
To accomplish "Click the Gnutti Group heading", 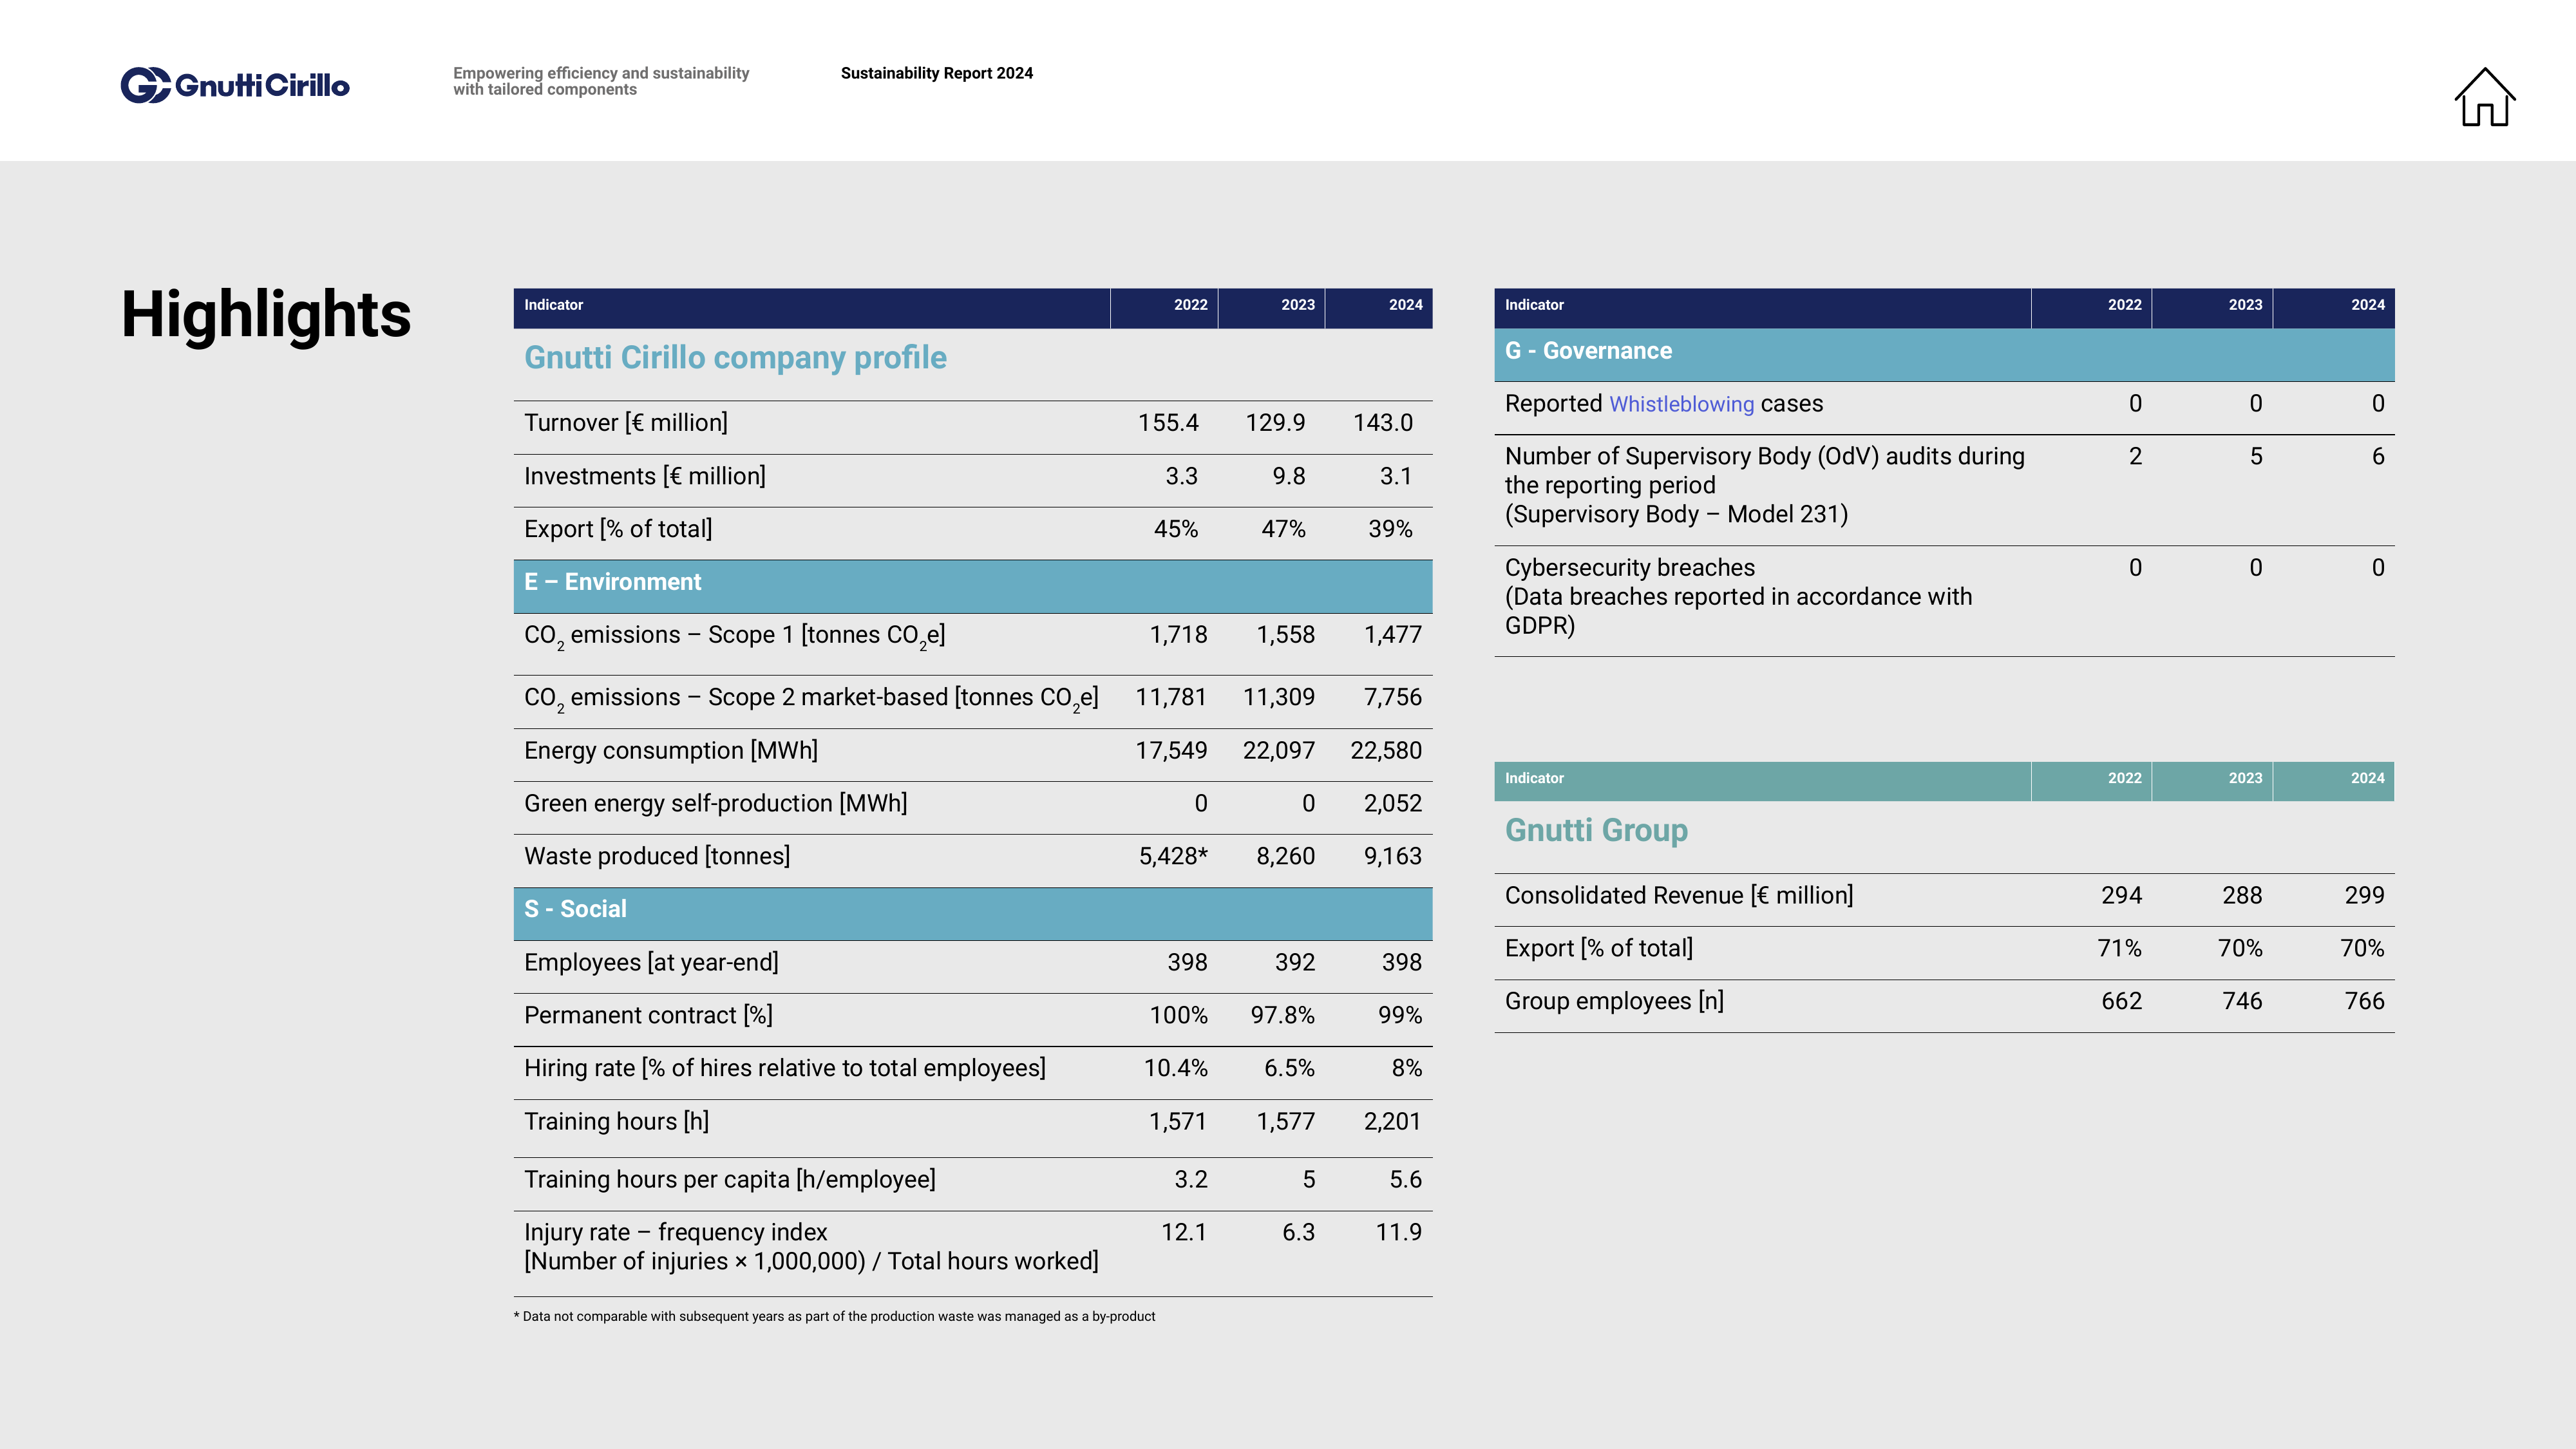I will pyautogui.click(x=1596, y=831).
